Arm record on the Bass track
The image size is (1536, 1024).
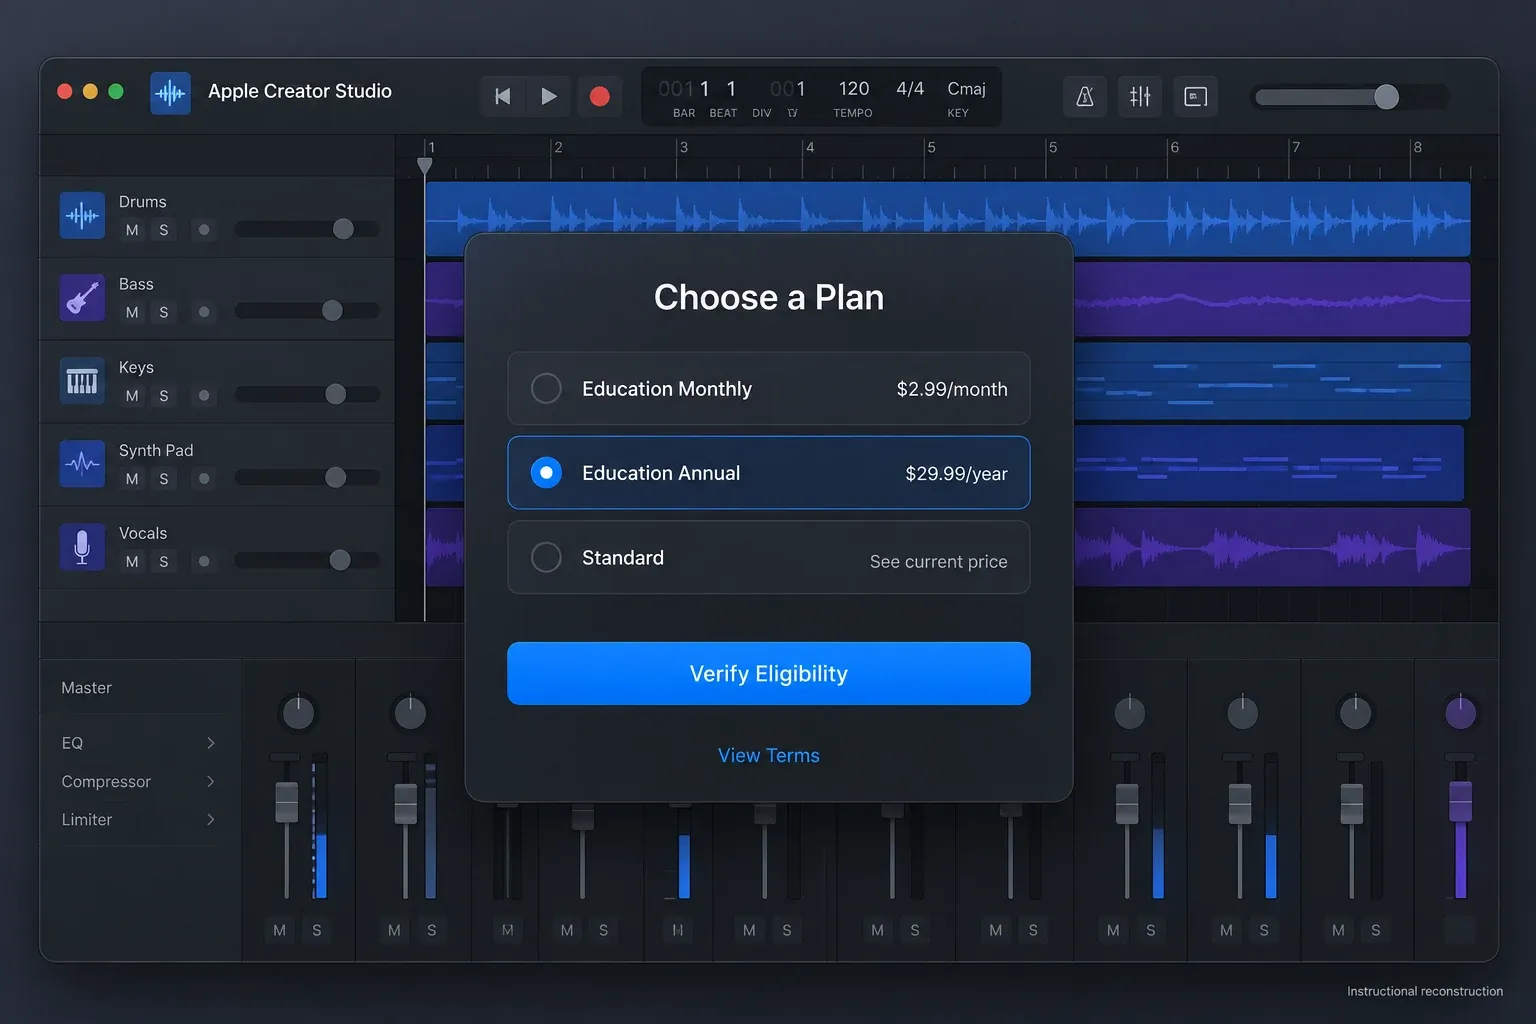pyautogui.click(x=204, y=313)
